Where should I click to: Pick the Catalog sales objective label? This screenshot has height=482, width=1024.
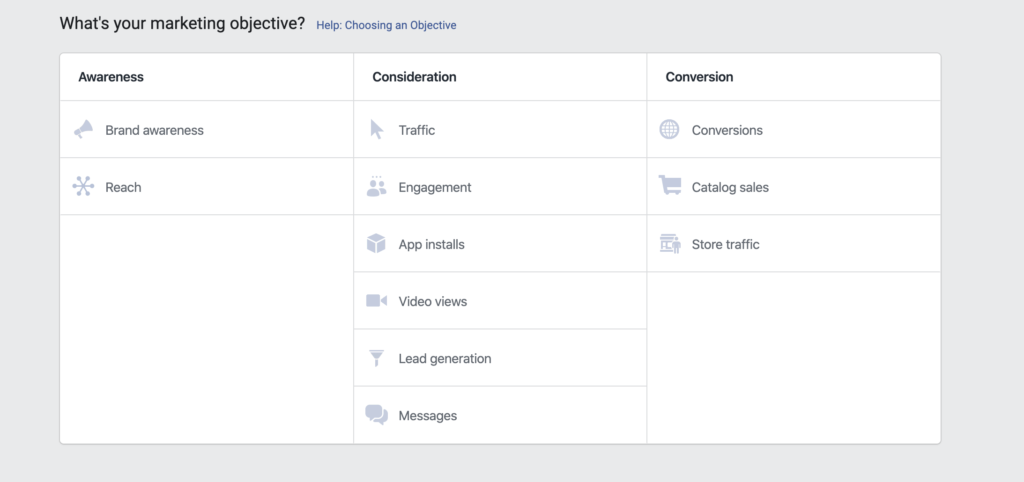[x=730, y=187]
